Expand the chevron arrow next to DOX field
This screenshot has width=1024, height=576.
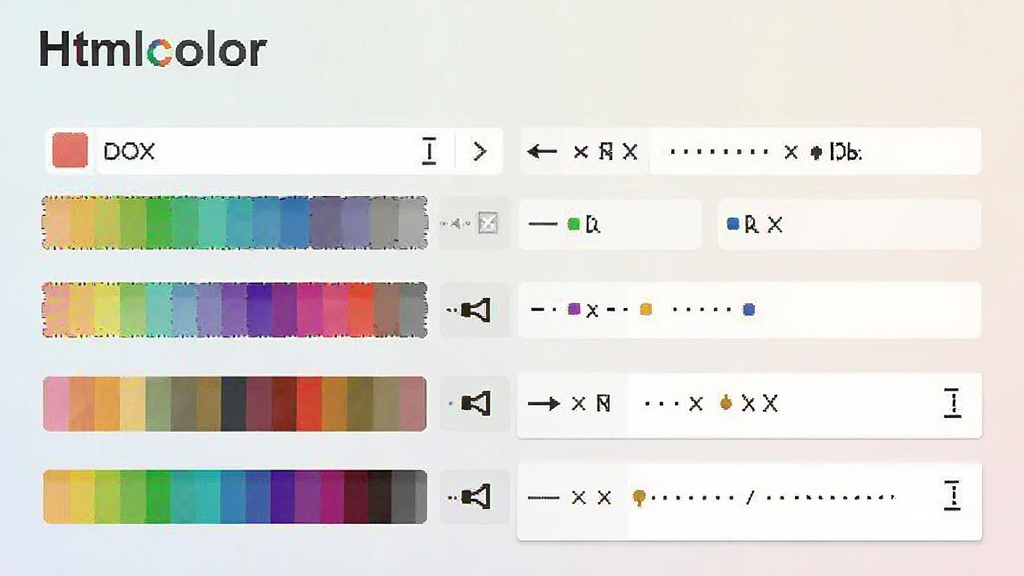480,152
